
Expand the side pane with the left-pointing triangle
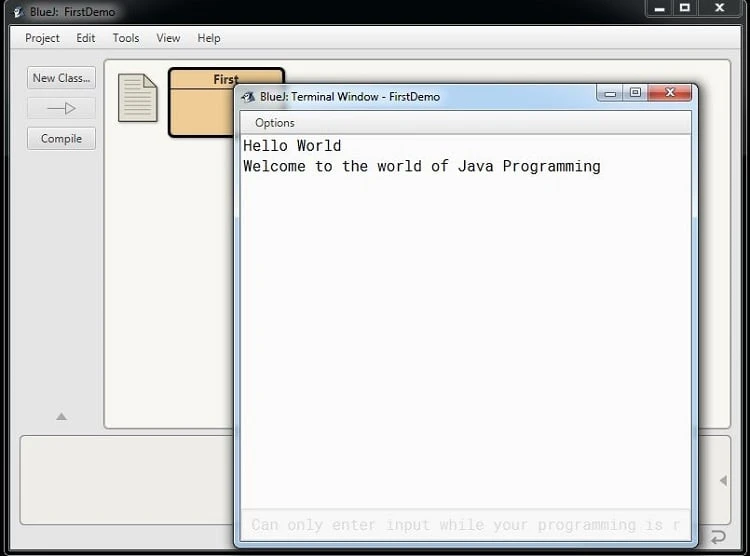pyautogui.click(x=723, y=481)
